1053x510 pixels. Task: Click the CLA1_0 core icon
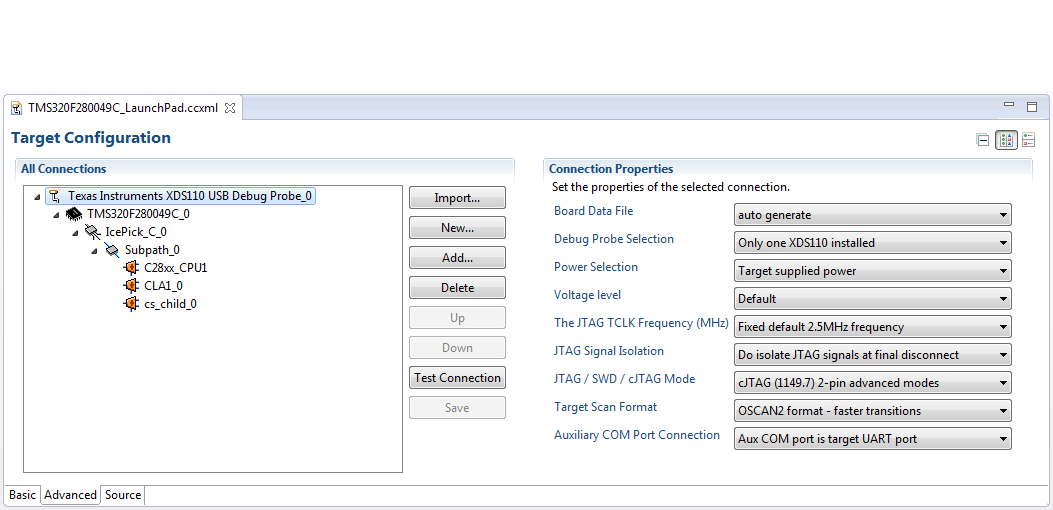[131, 286]
